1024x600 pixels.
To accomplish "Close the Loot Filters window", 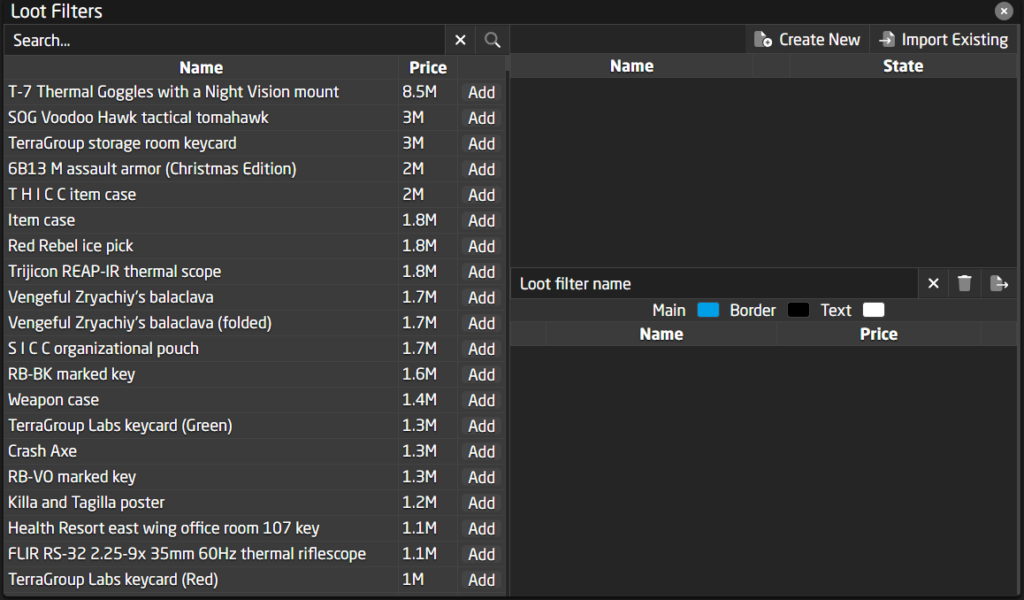I will click(x=1003, y=11).
